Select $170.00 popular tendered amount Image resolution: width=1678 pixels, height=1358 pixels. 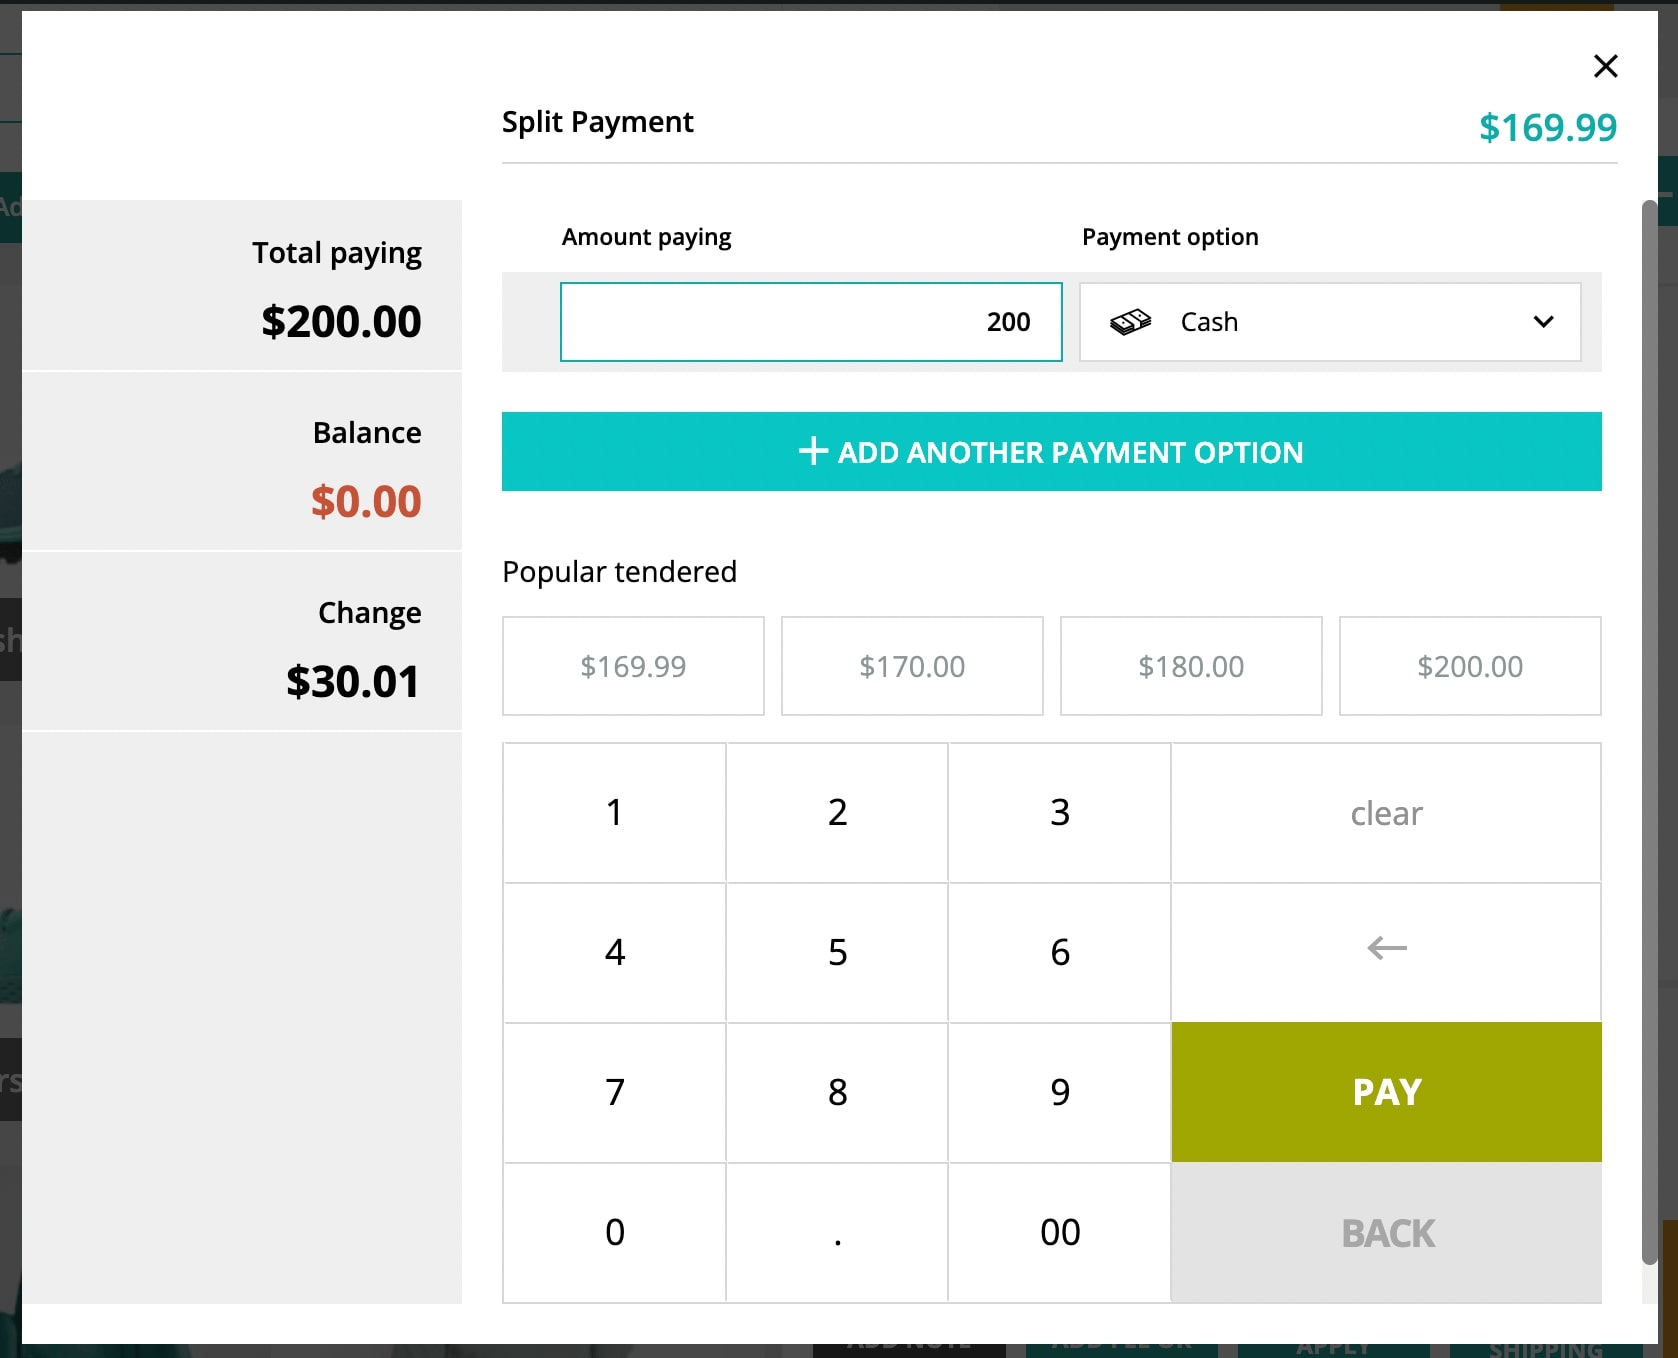[912, 666]
